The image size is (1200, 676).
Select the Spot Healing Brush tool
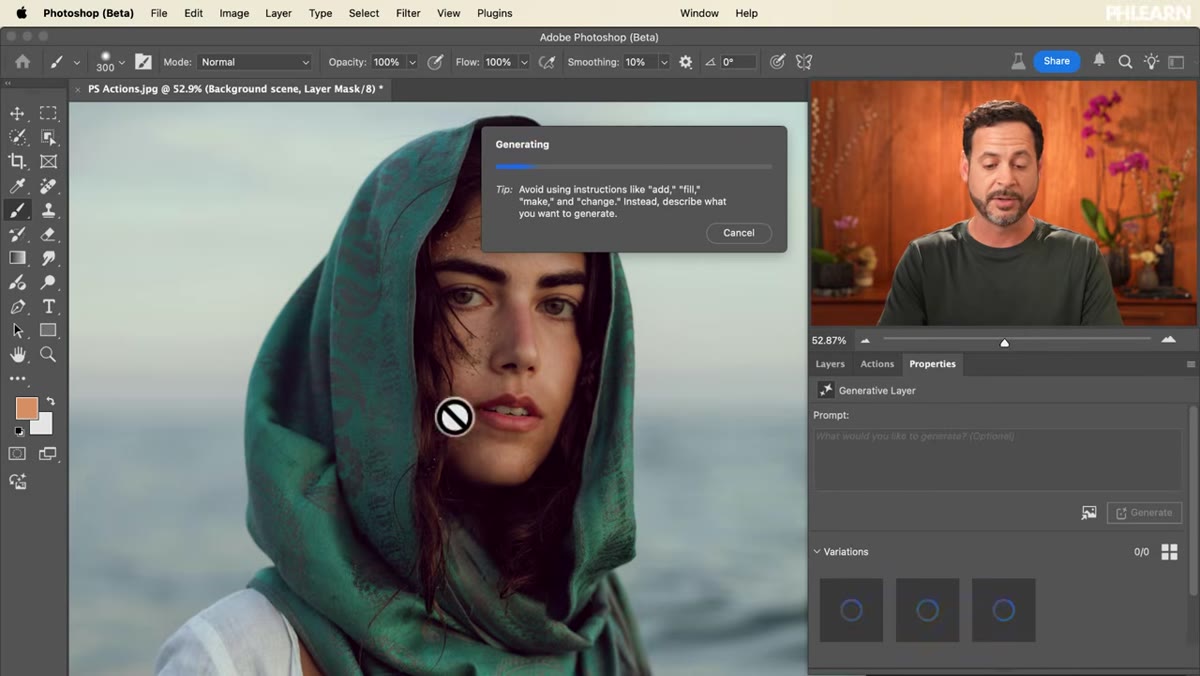tap(48, 186)
